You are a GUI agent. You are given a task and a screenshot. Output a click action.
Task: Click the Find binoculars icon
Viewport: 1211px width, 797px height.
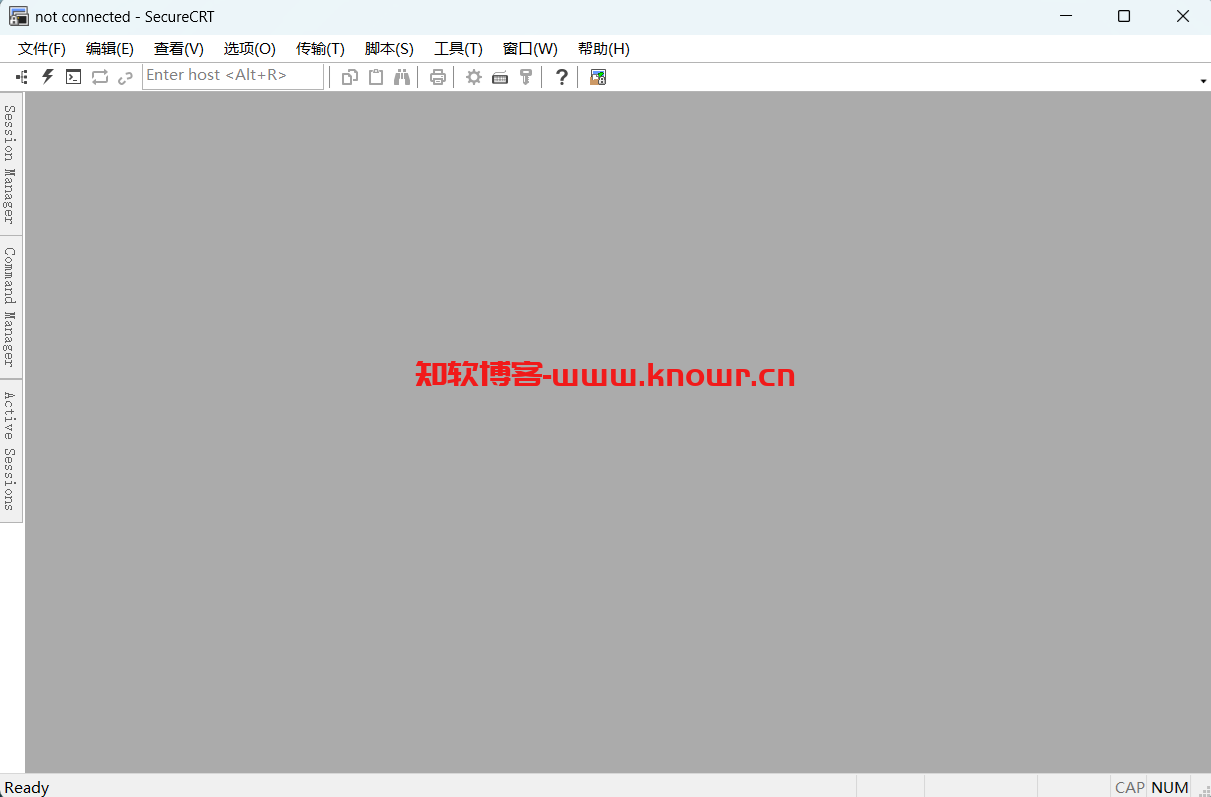[402, 76]
